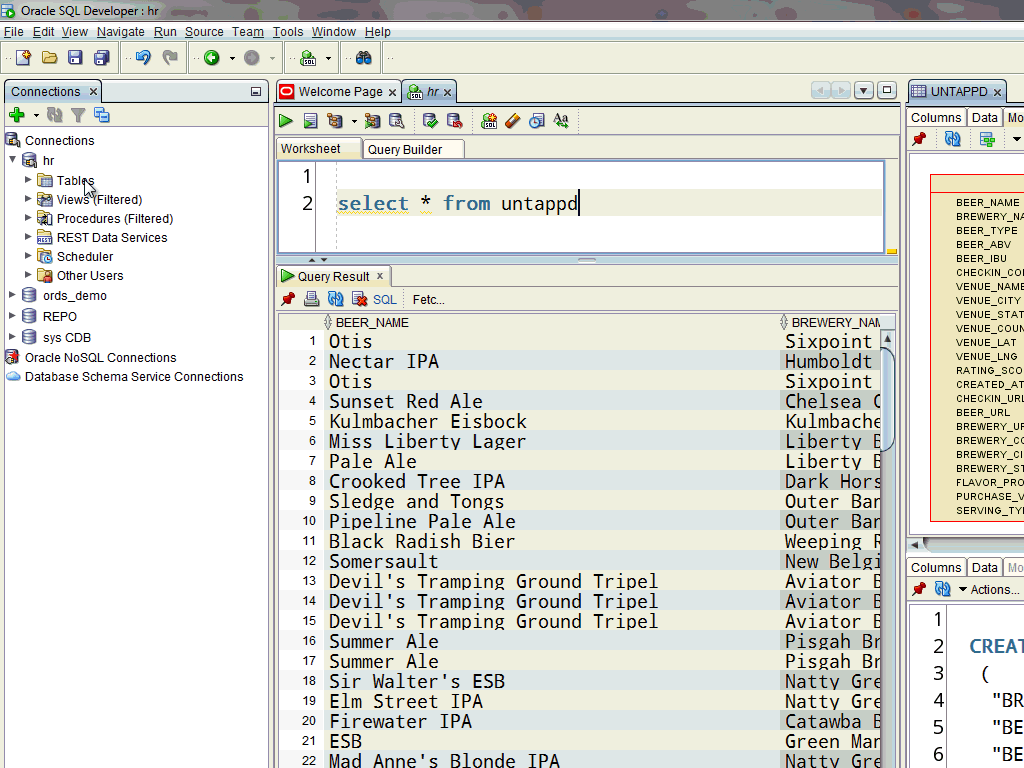1024x768 pixels.
Task: Expand the Other Users node
Action: (28, 274)
